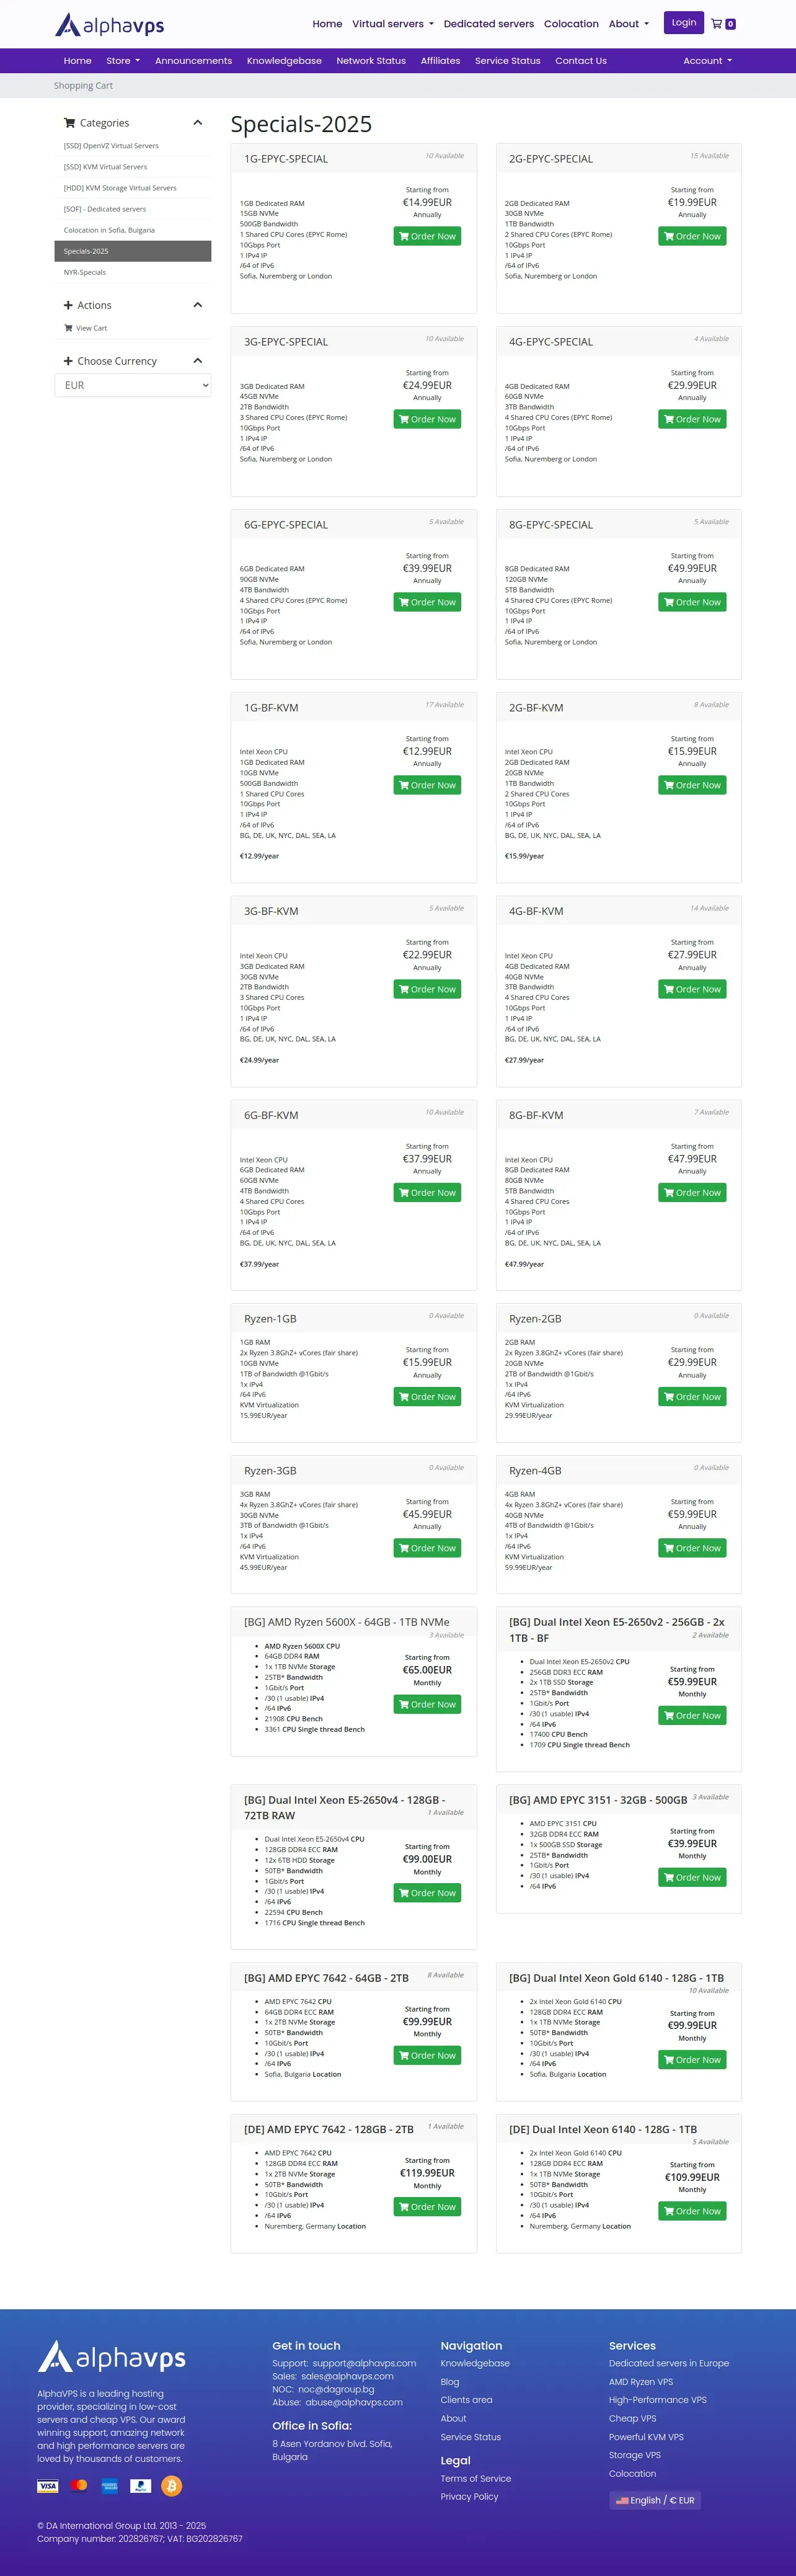
Task: Click the PayPal icon in the footer
Action: click(x=141, y=2485)
